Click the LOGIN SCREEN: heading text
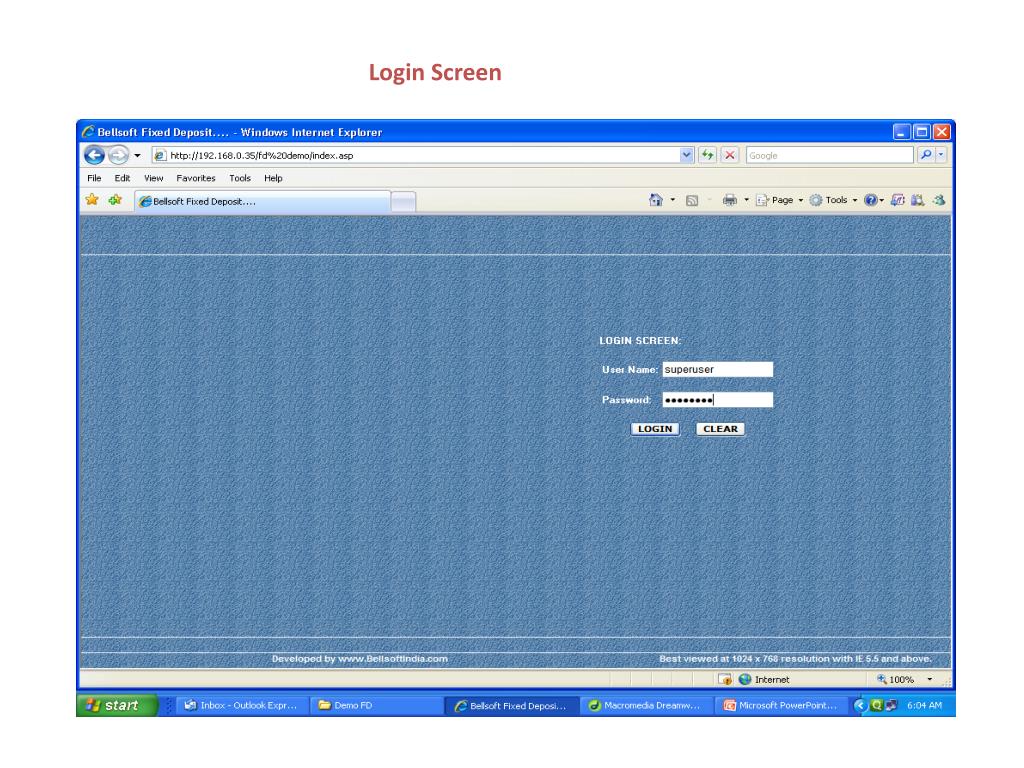 [x=640, y=341]
